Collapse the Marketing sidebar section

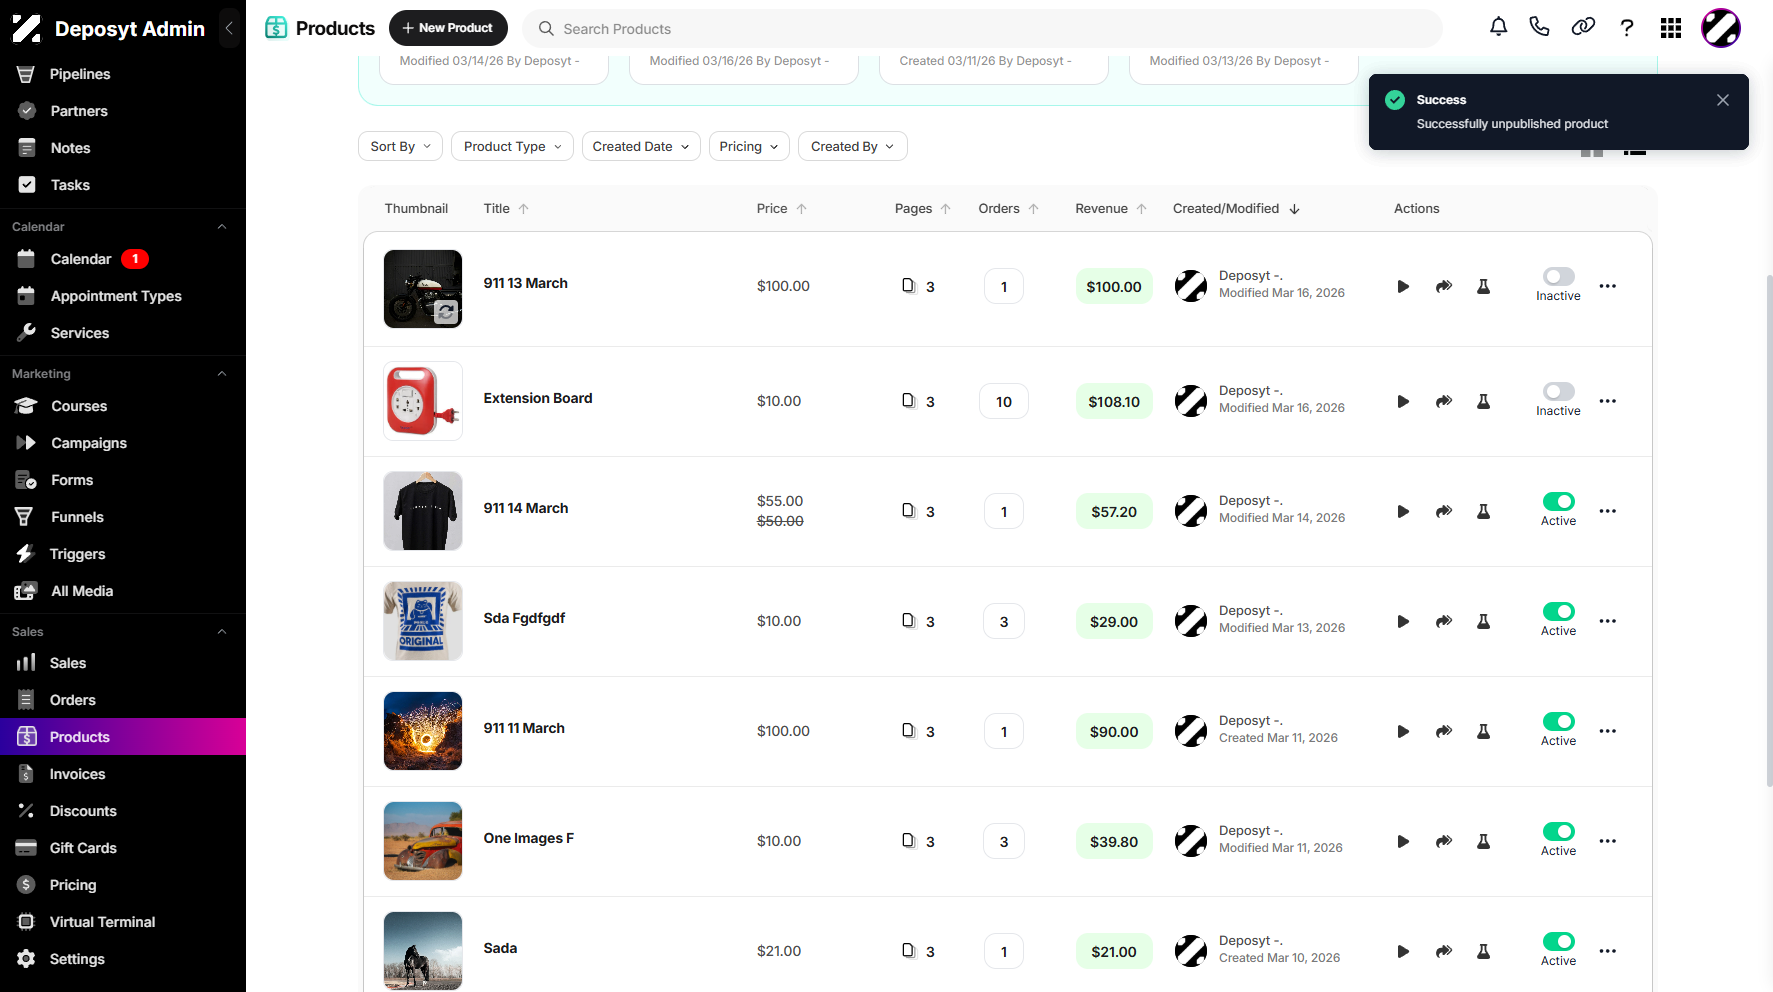click(222, 374)
